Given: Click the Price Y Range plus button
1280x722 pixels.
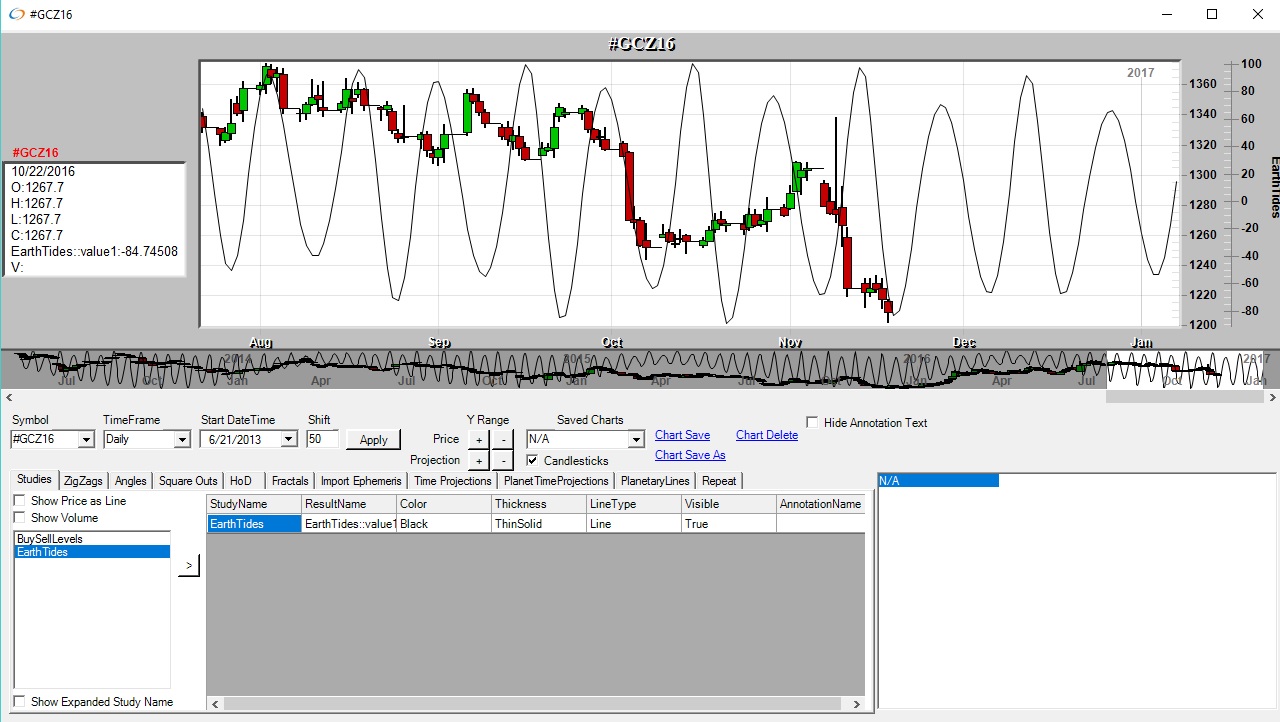Looking at the screenshot, I should [478, 439].
